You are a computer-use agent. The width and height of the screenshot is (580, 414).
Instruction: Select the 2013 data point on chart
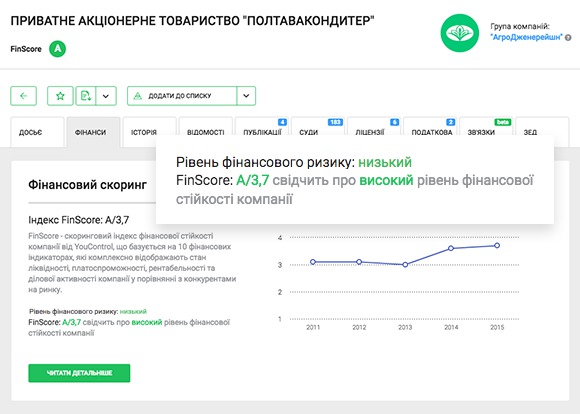[405, 265]
